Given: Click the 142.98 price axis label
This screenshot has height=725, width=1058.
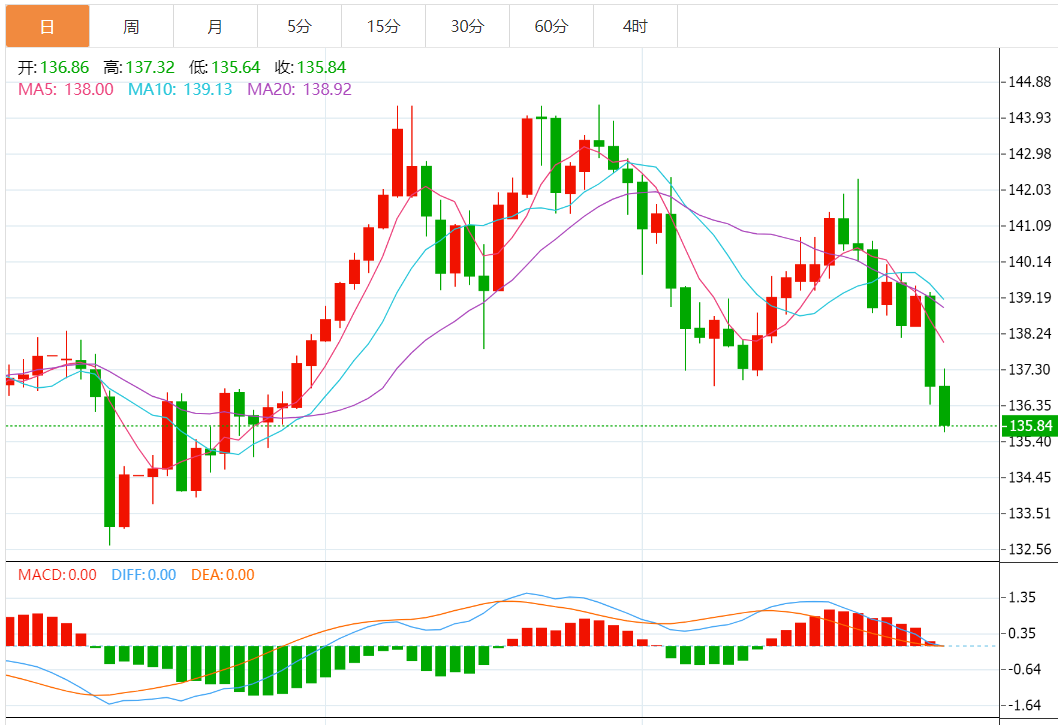Looking at the screenshot, I should (x=1030, y=154).
